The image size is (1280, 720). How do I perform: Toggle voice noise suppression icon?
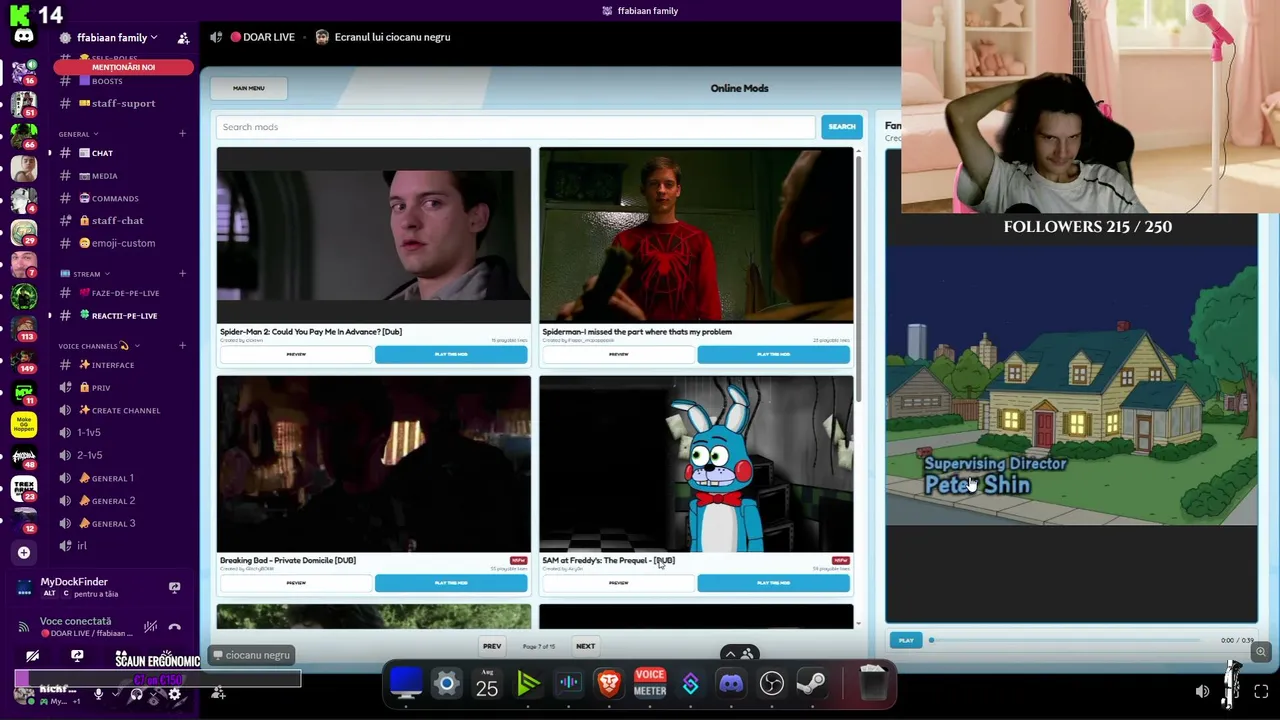coord(150,627)
